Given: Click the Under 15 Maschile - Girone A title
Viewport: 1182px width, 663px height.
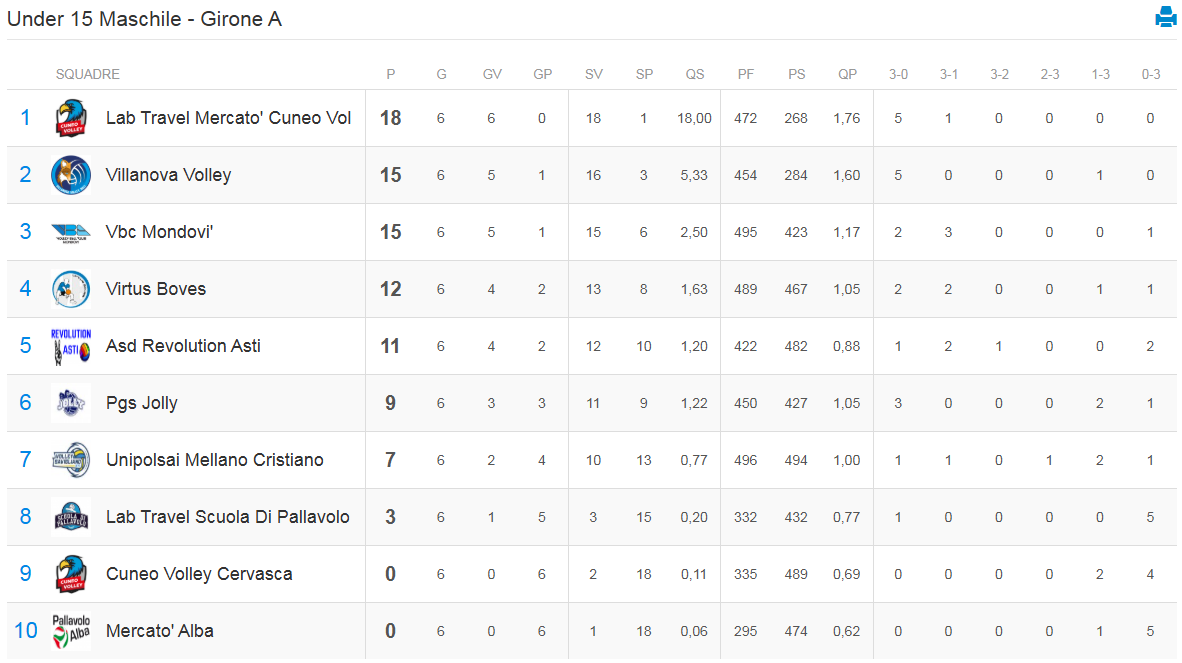Looking at the screenshot, I should pyautogui.click(x=144, y=19).
